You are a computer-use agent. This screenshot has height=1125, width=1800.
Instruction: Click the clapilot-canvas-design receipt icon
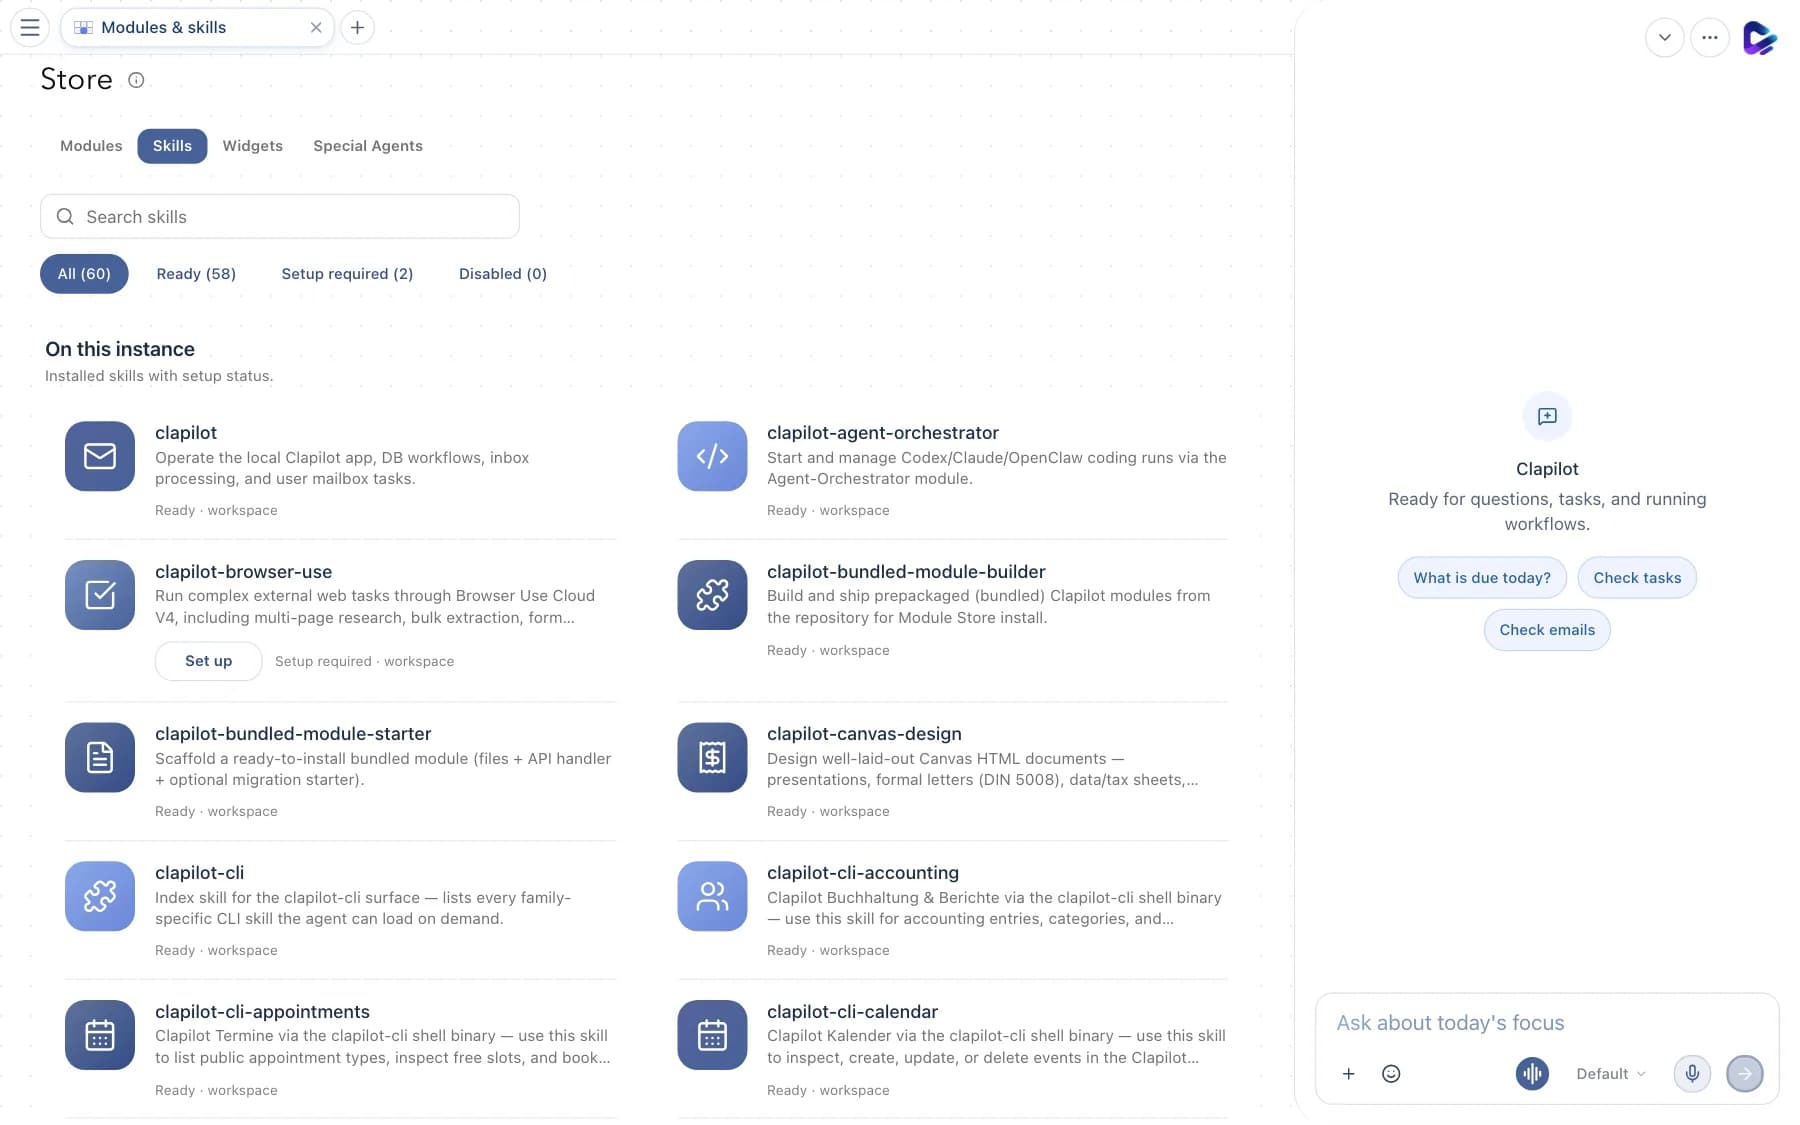(712, 757)
